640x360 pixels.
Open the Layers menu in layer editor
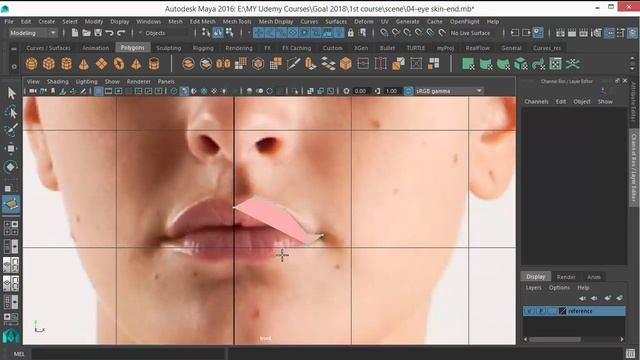pos(533,287)
